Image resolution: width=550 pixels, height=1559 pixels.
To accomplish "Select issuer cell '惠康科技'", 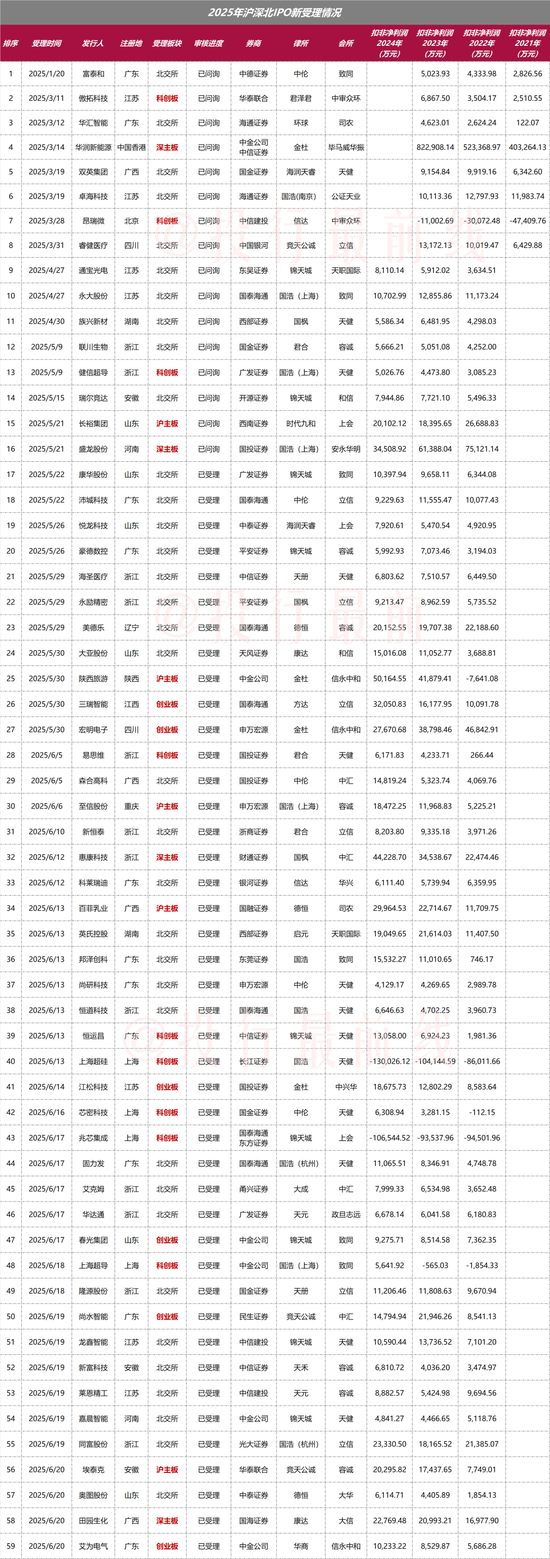I will pos(93,858).
